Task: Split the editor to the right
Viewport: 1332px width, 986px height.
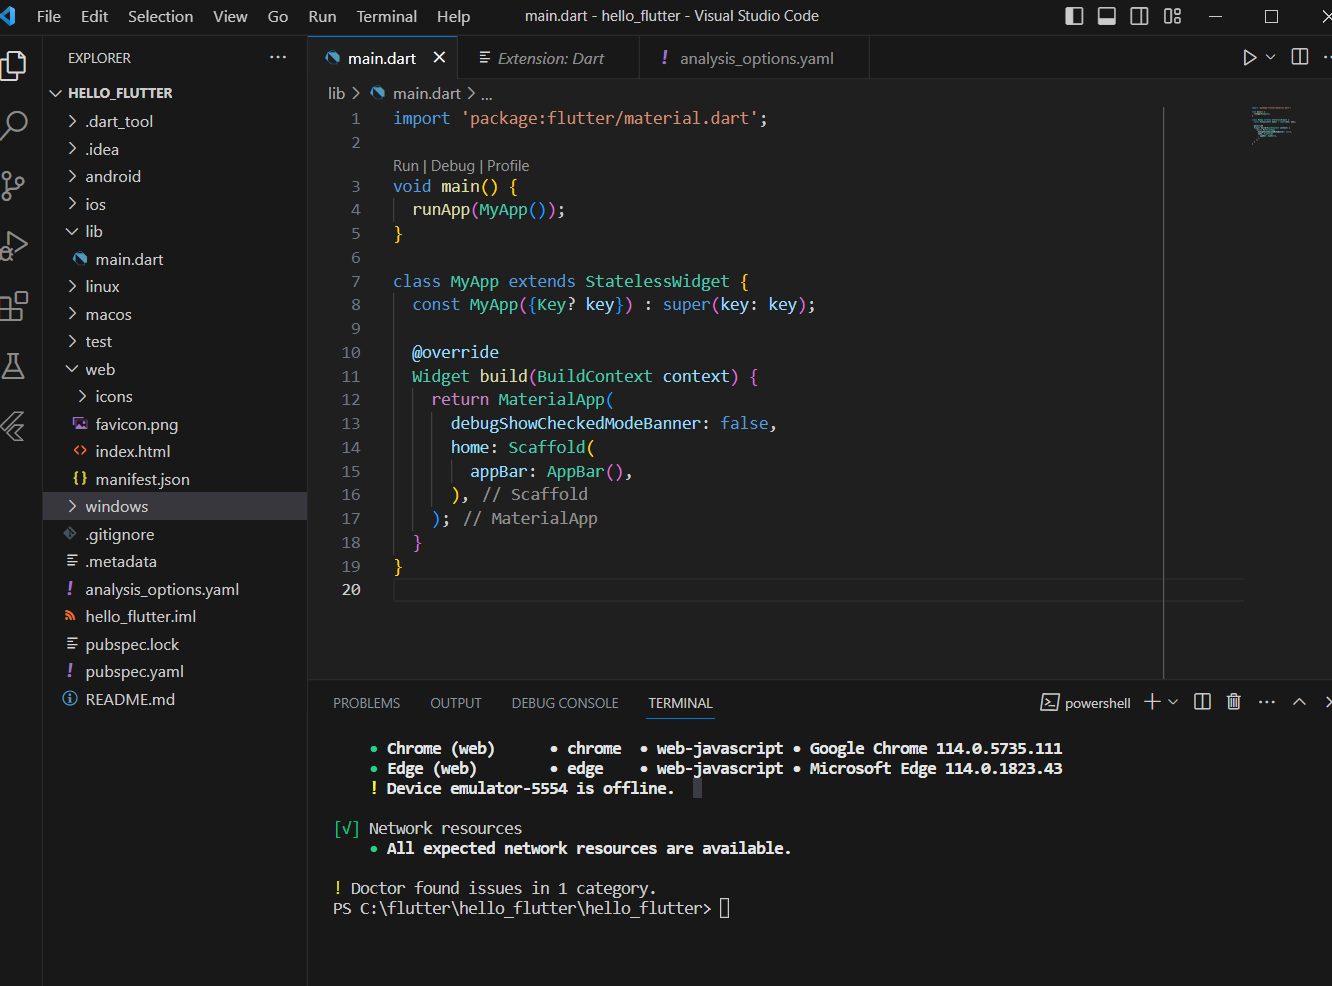Action: pos(1300,57)
